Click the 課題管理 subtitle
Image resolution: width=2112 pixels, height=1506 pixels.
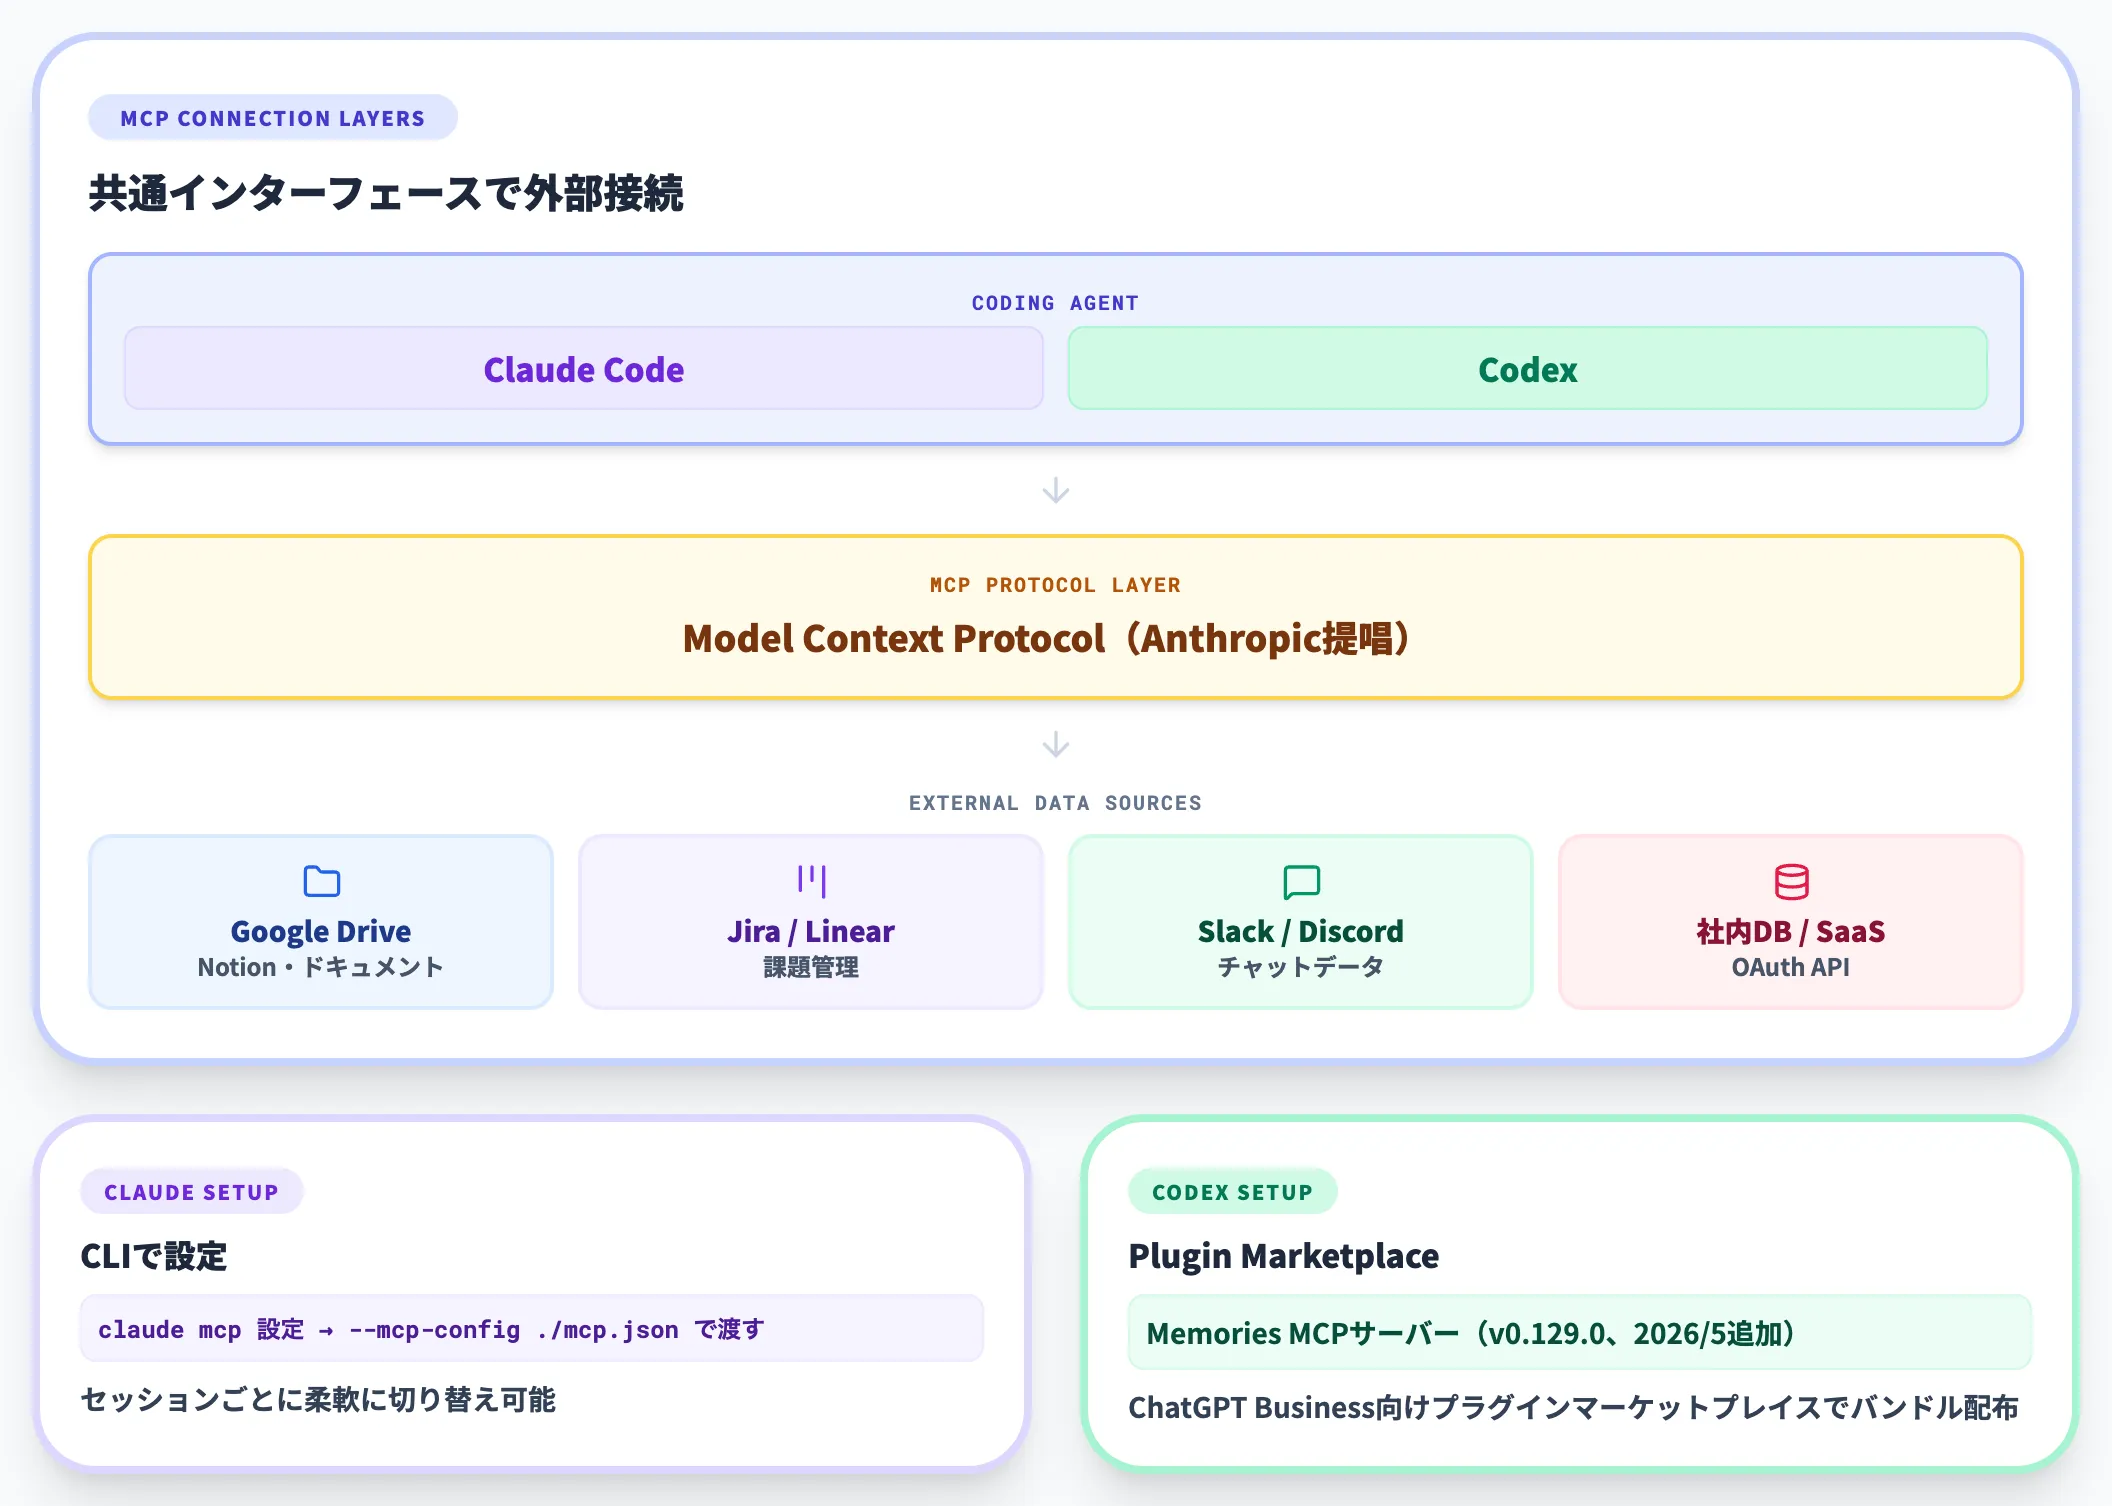(x=811, y=967)
